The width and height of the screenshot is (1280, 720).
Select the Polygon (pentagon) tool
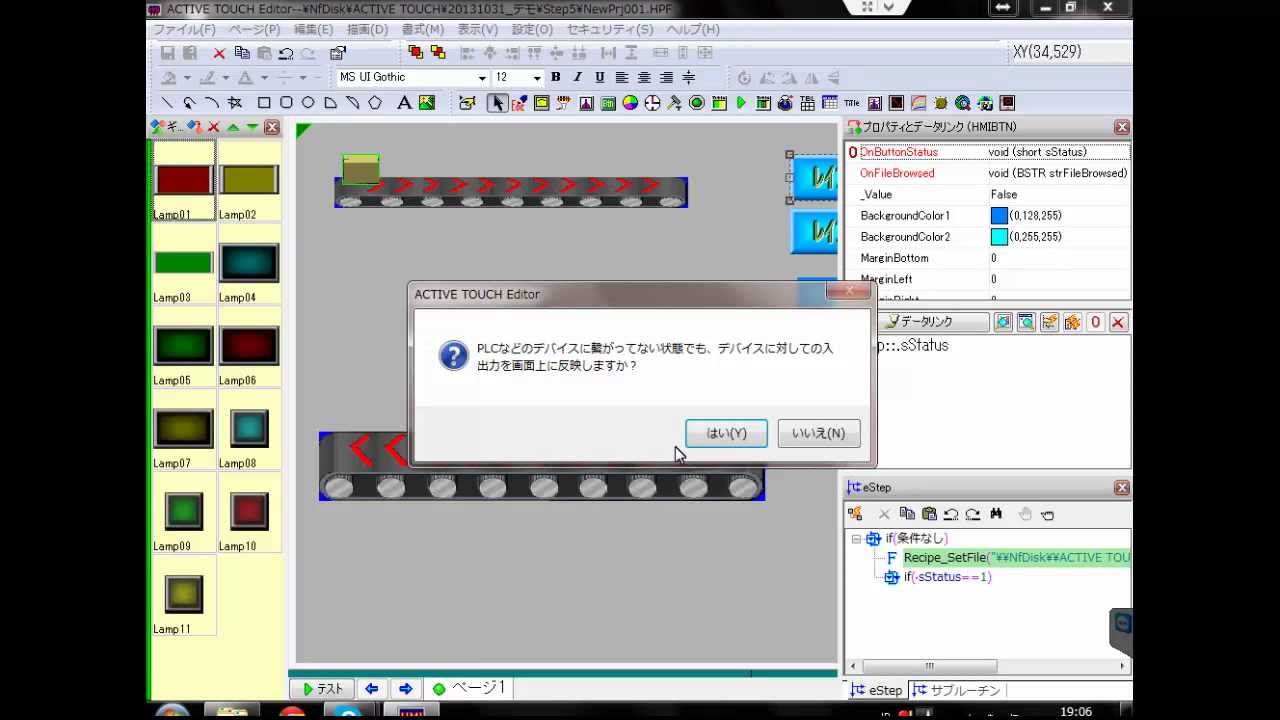coord(375,103)
